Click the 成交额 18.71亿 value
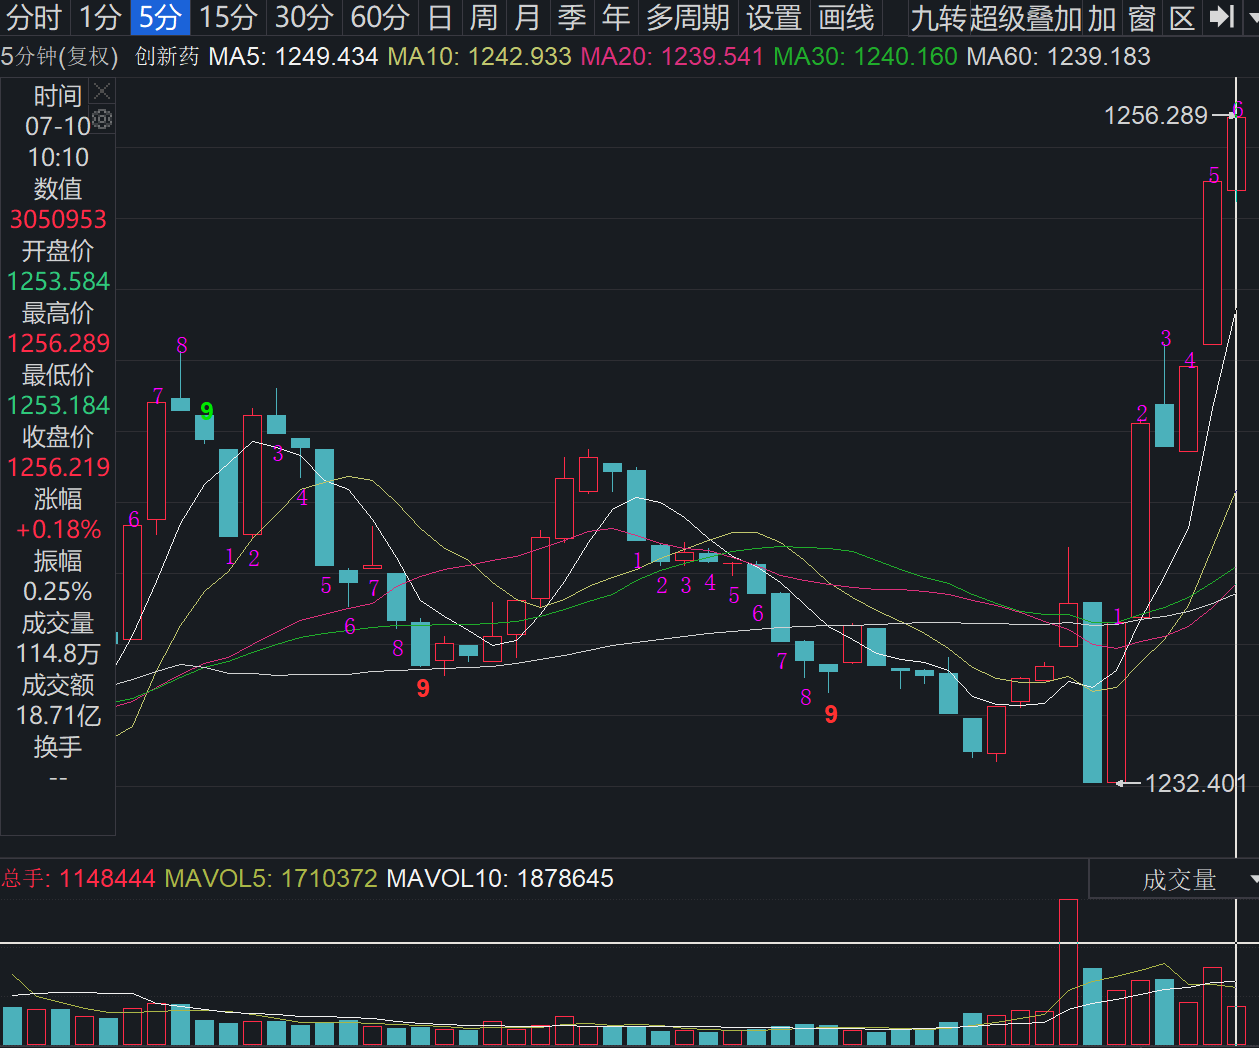 [x=58, y=715]
